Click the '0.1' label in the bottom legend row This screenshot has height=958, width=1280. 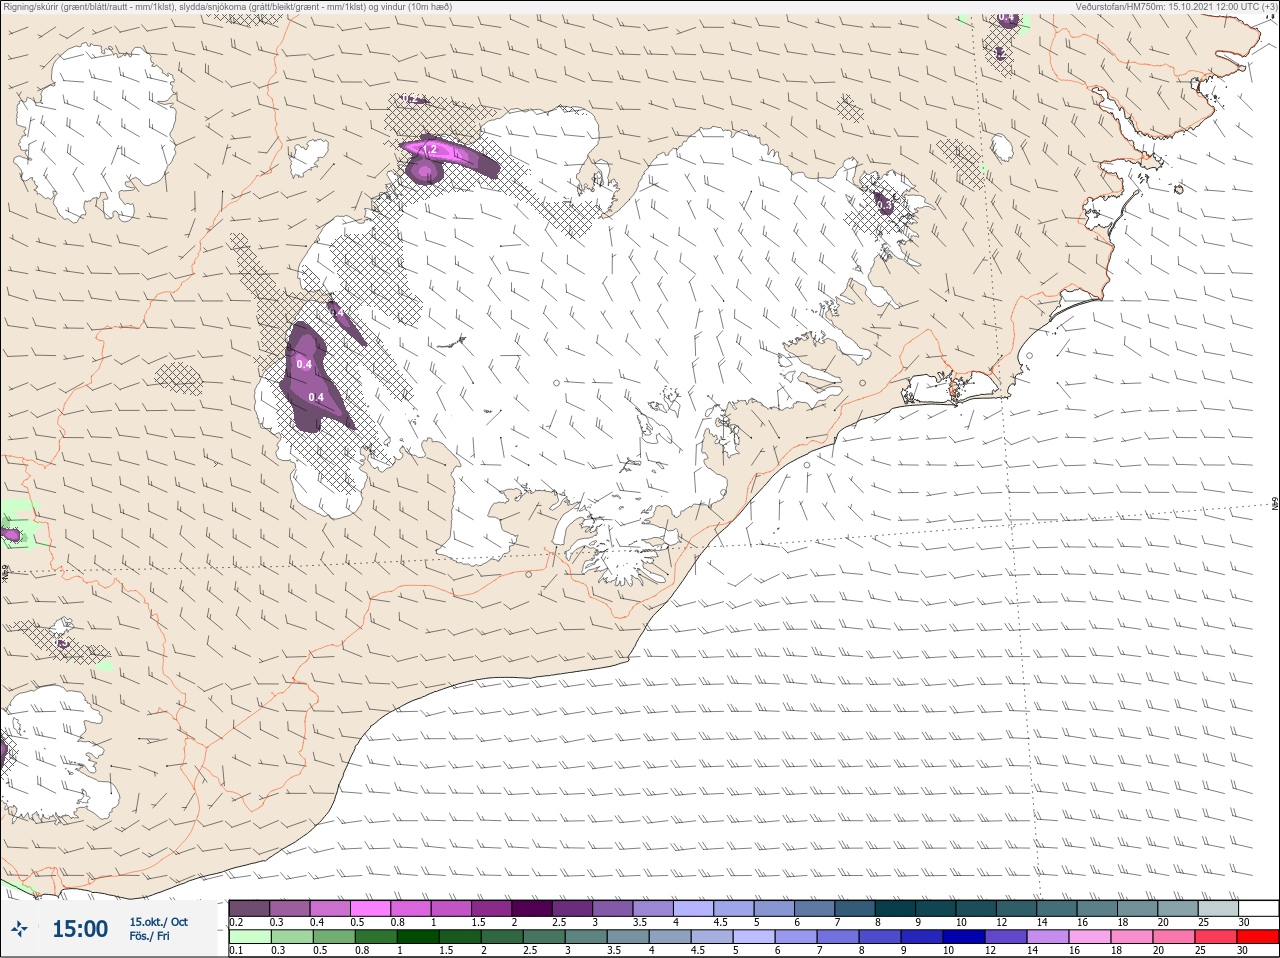click(236, 951)
